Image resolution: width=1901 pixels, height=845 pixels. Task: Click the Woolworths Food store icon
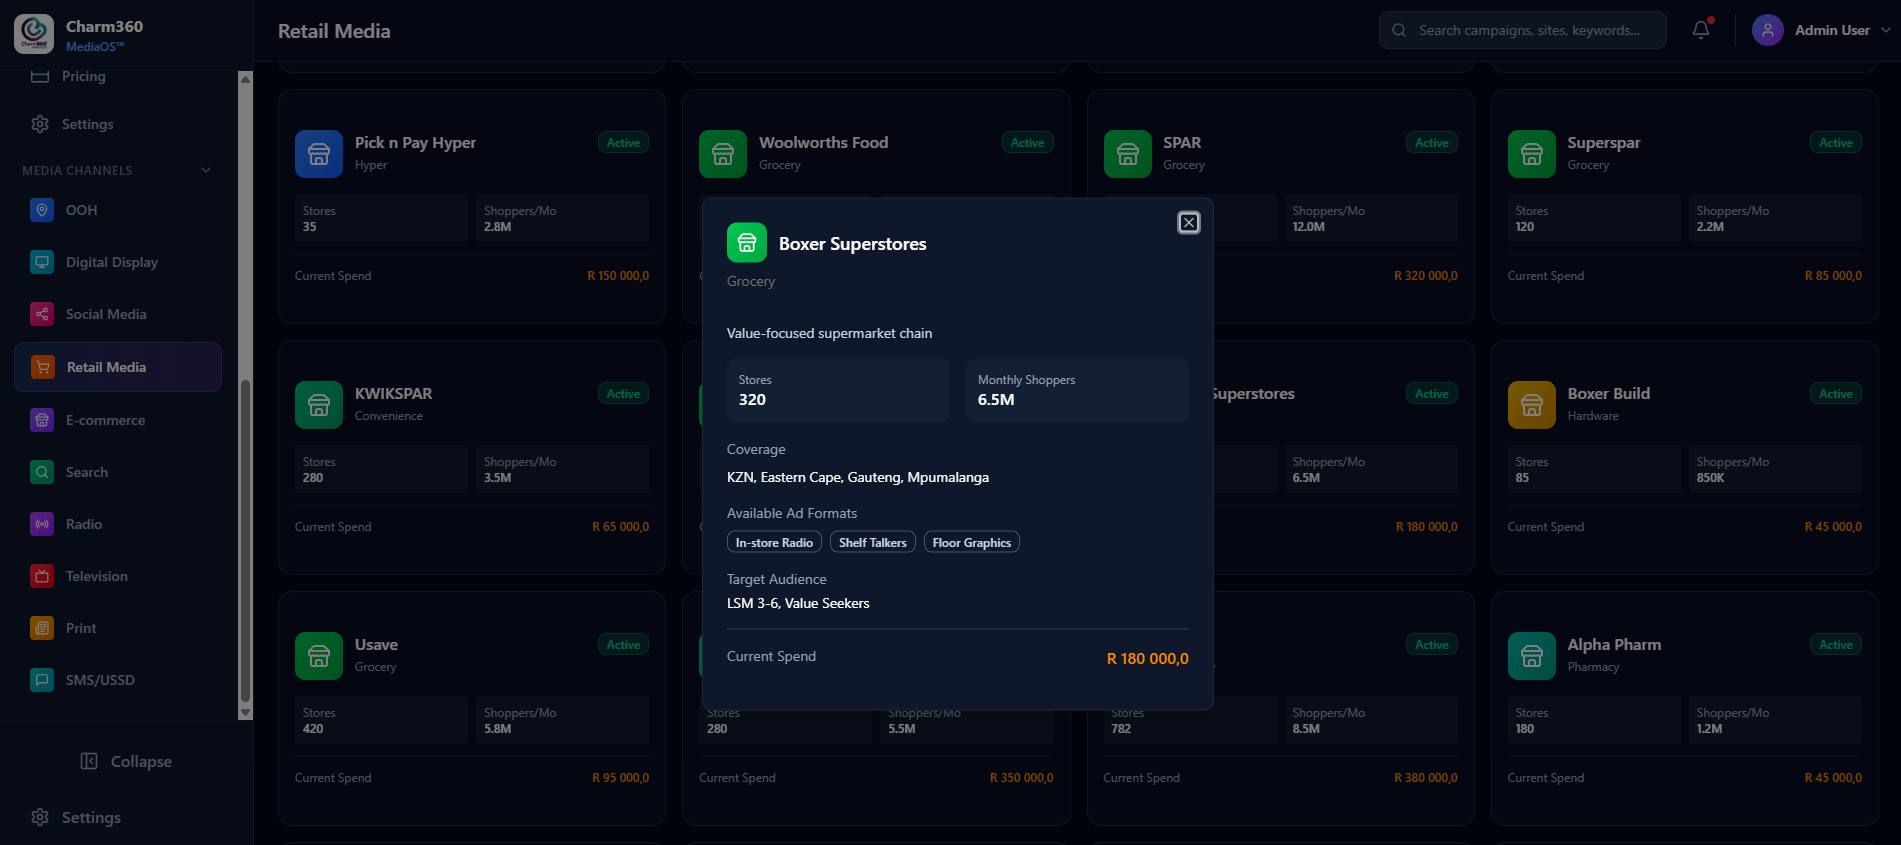click(723, 154)
